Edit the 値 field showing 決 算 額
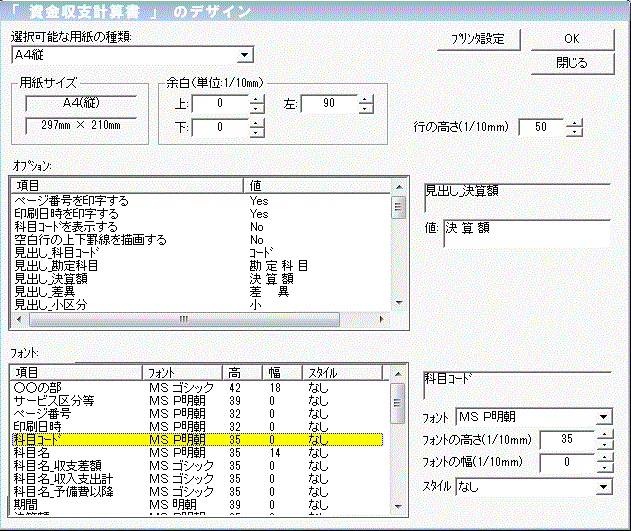This screenshot has height=531, width=631. pyautogui.click(x=527, y=233)
